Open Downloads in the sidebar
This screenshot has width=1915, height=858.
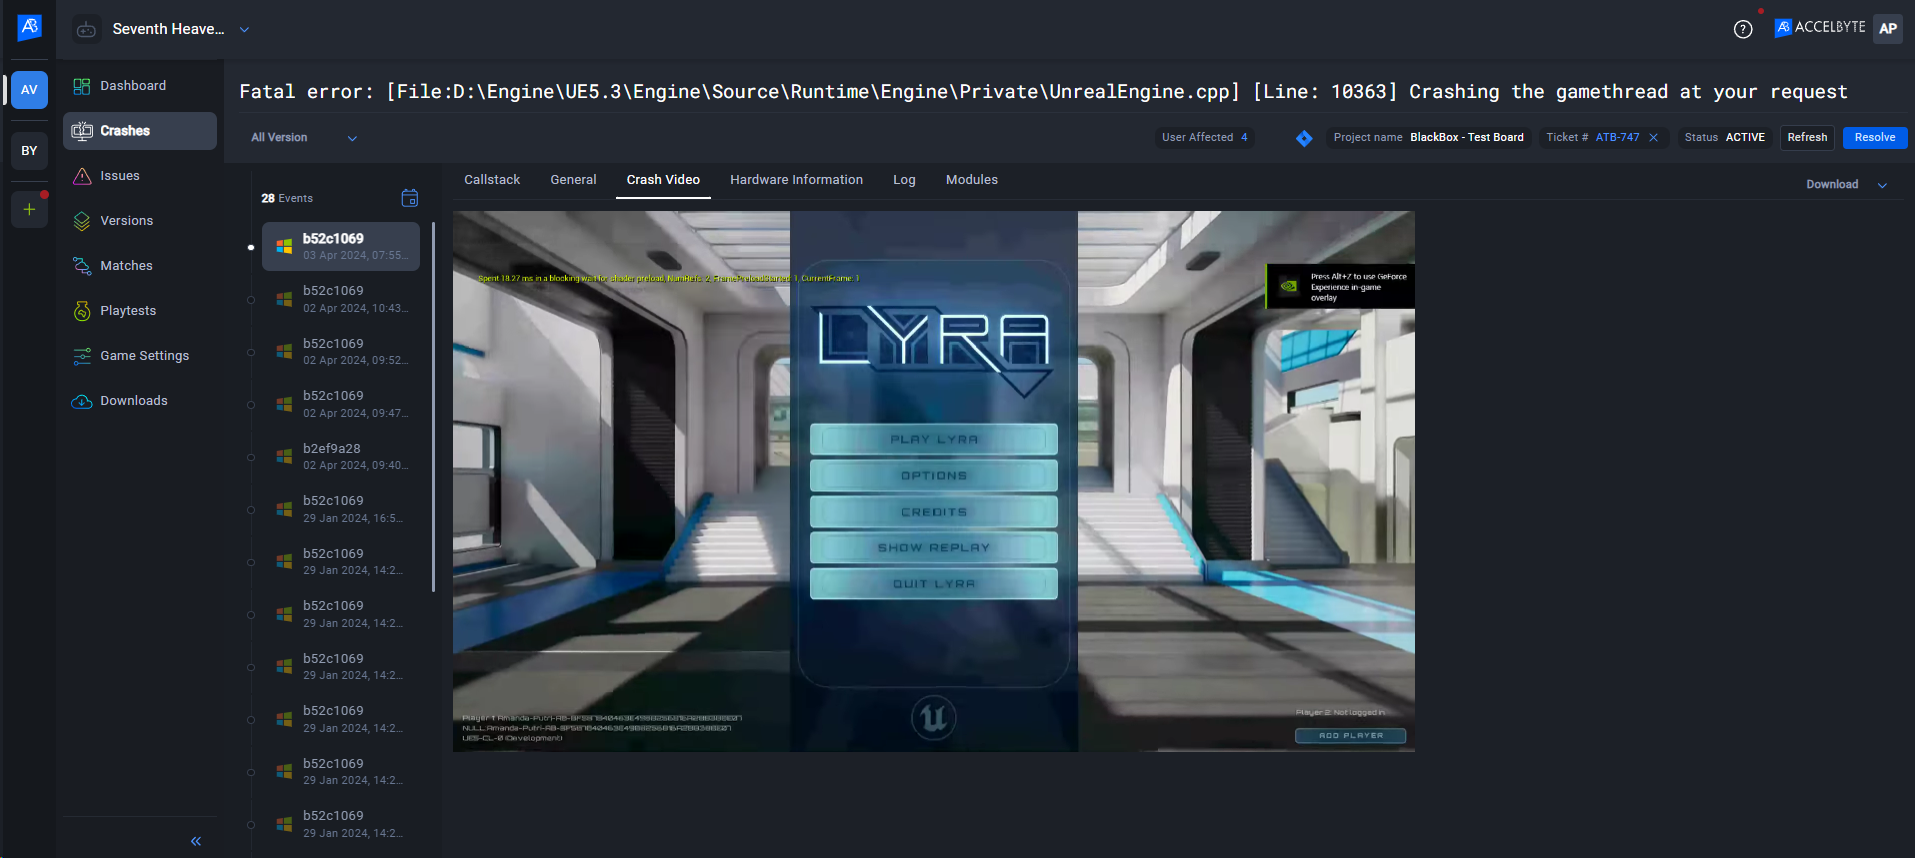(140, 401)
